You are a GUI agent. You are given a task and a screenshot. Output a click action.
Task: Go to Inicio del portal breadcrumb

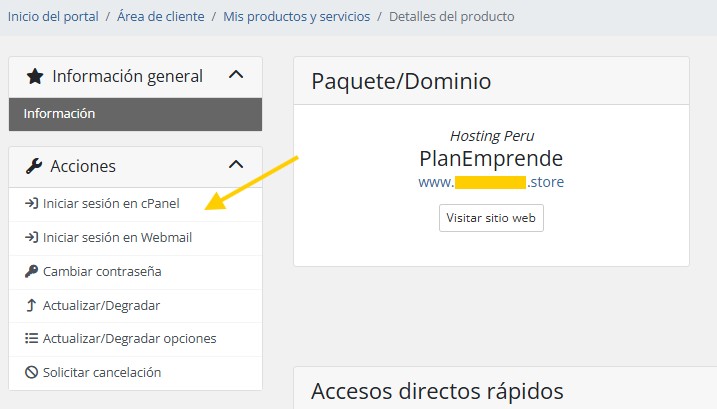tap(53, 16)
